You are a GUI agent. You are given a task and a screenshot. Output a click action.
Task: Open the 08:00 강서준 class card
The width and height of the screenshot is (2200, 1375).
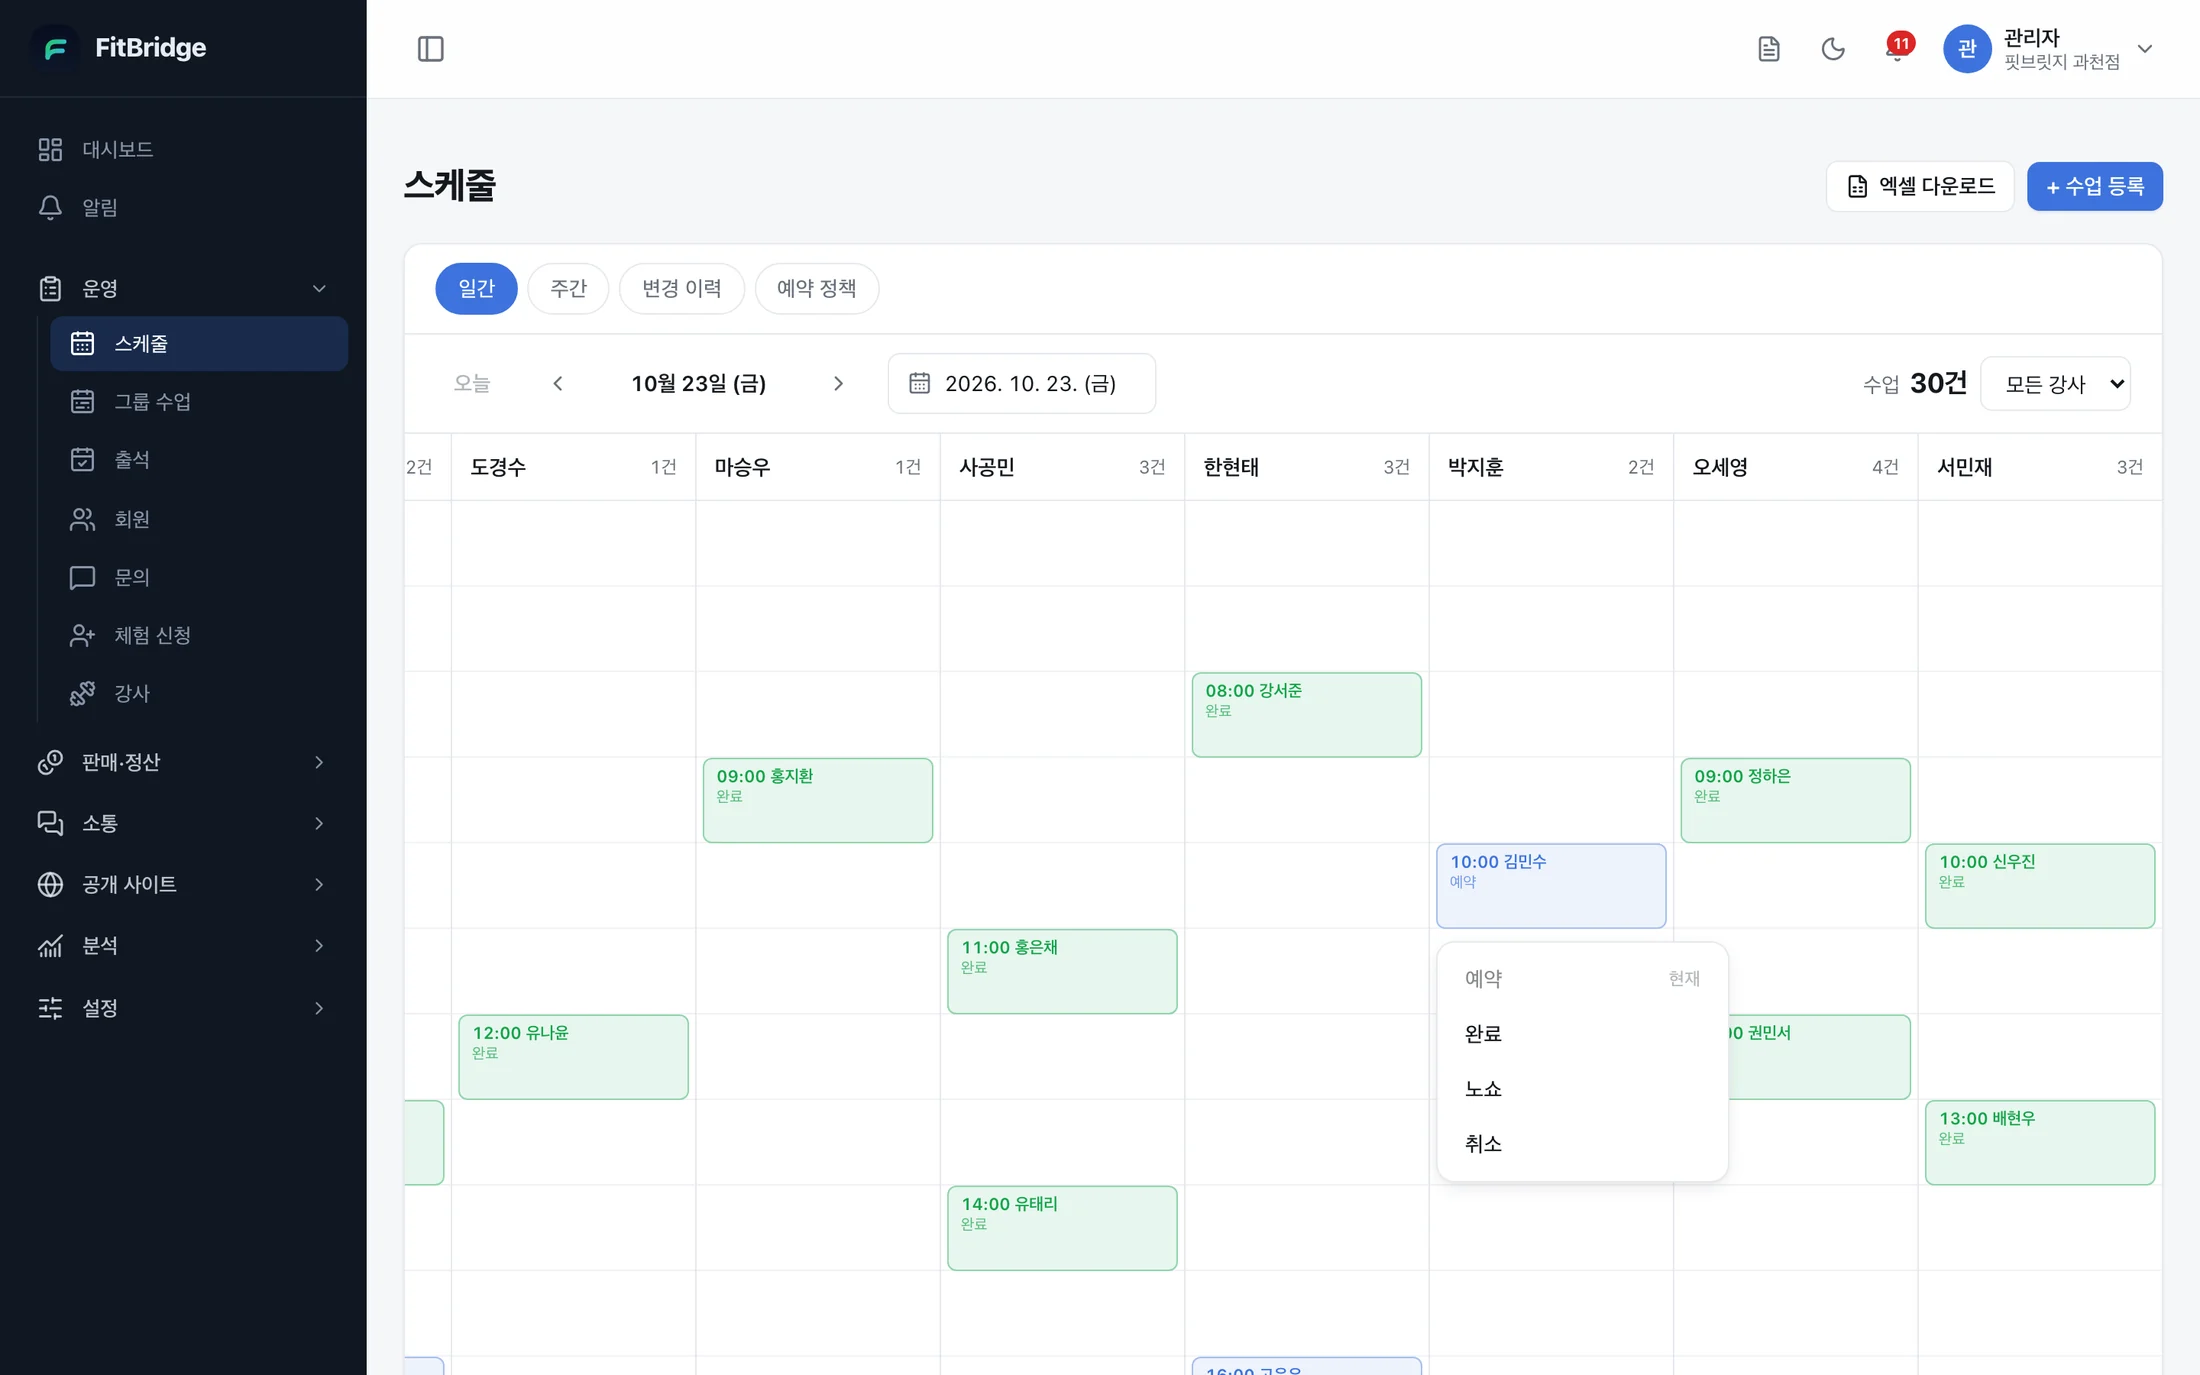1306,714
